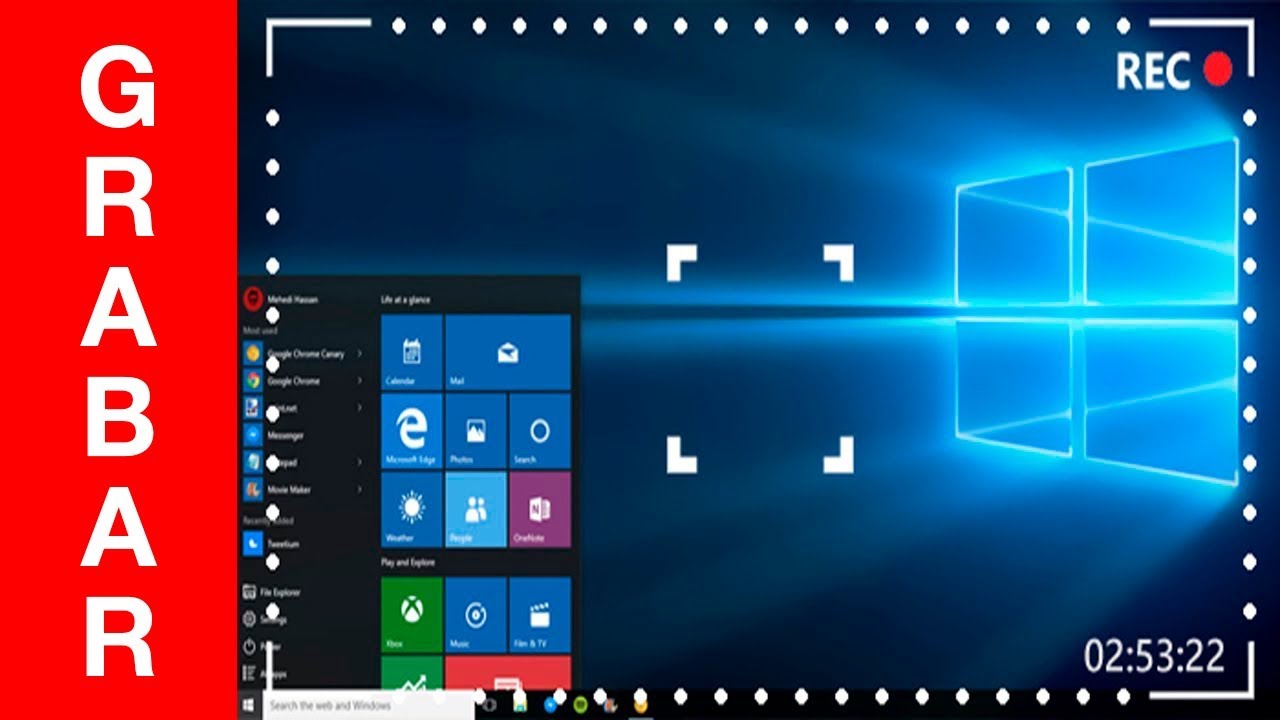The image size is (1280, 720).
Task: Launch the Microsoft Edge tile
Action: 411,430
